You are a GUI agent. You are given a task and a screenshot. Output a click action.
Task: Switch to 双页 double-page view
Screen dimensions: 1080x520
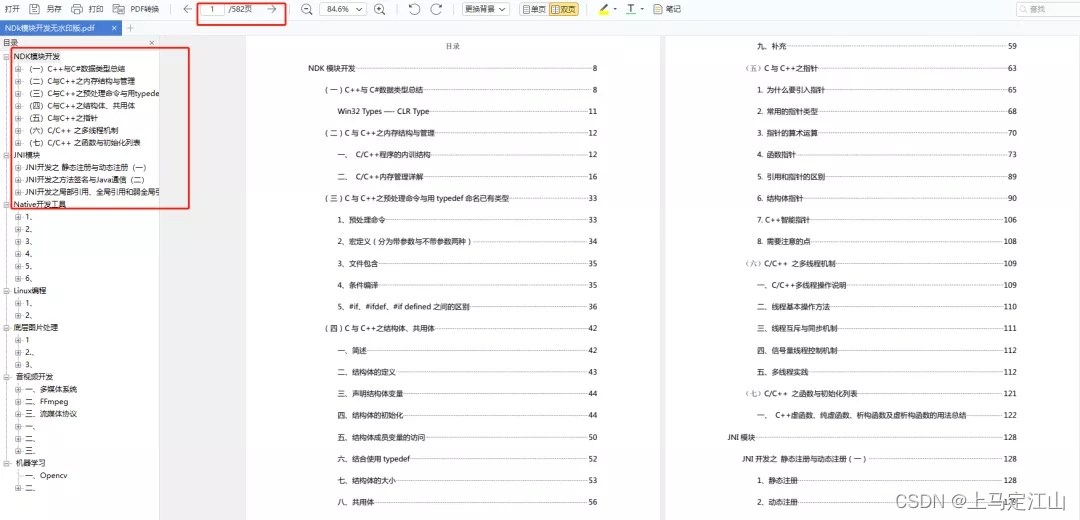(x=563, y=9)
